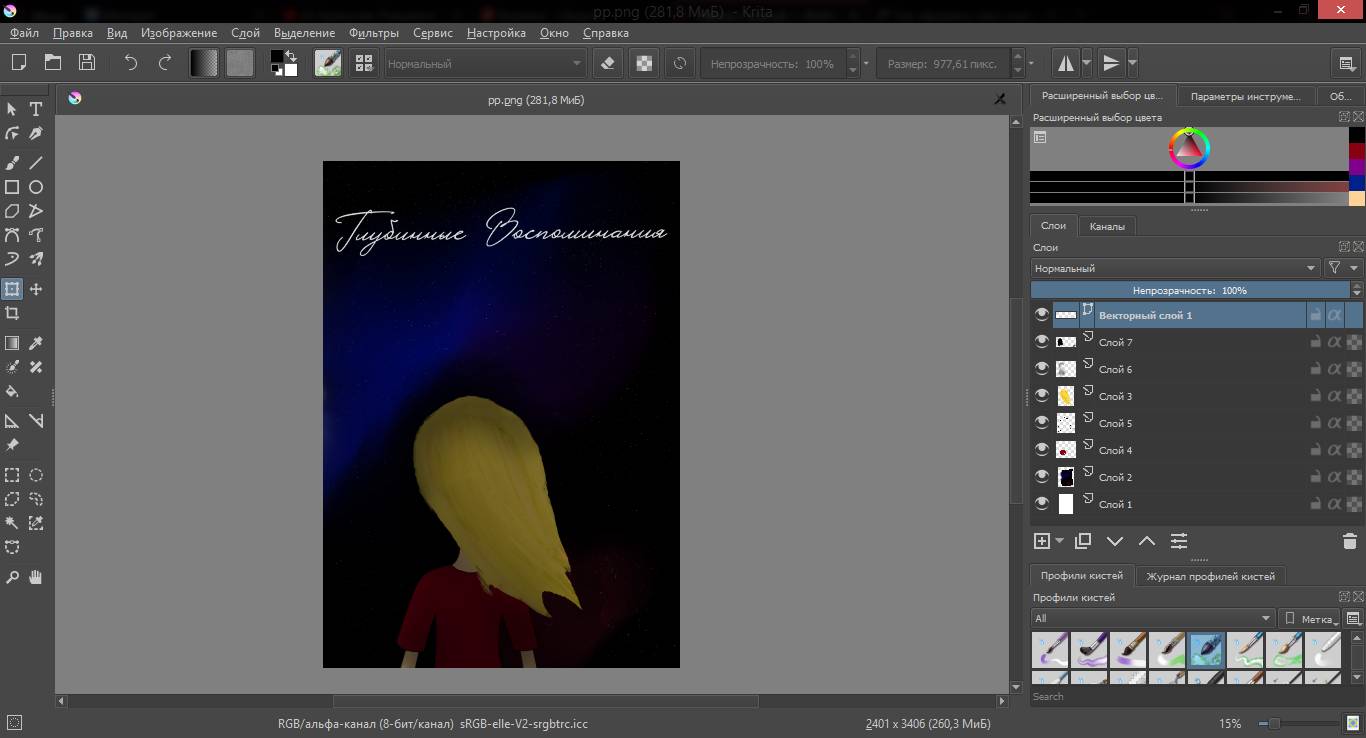Hide layer Слой 7

1042,342
